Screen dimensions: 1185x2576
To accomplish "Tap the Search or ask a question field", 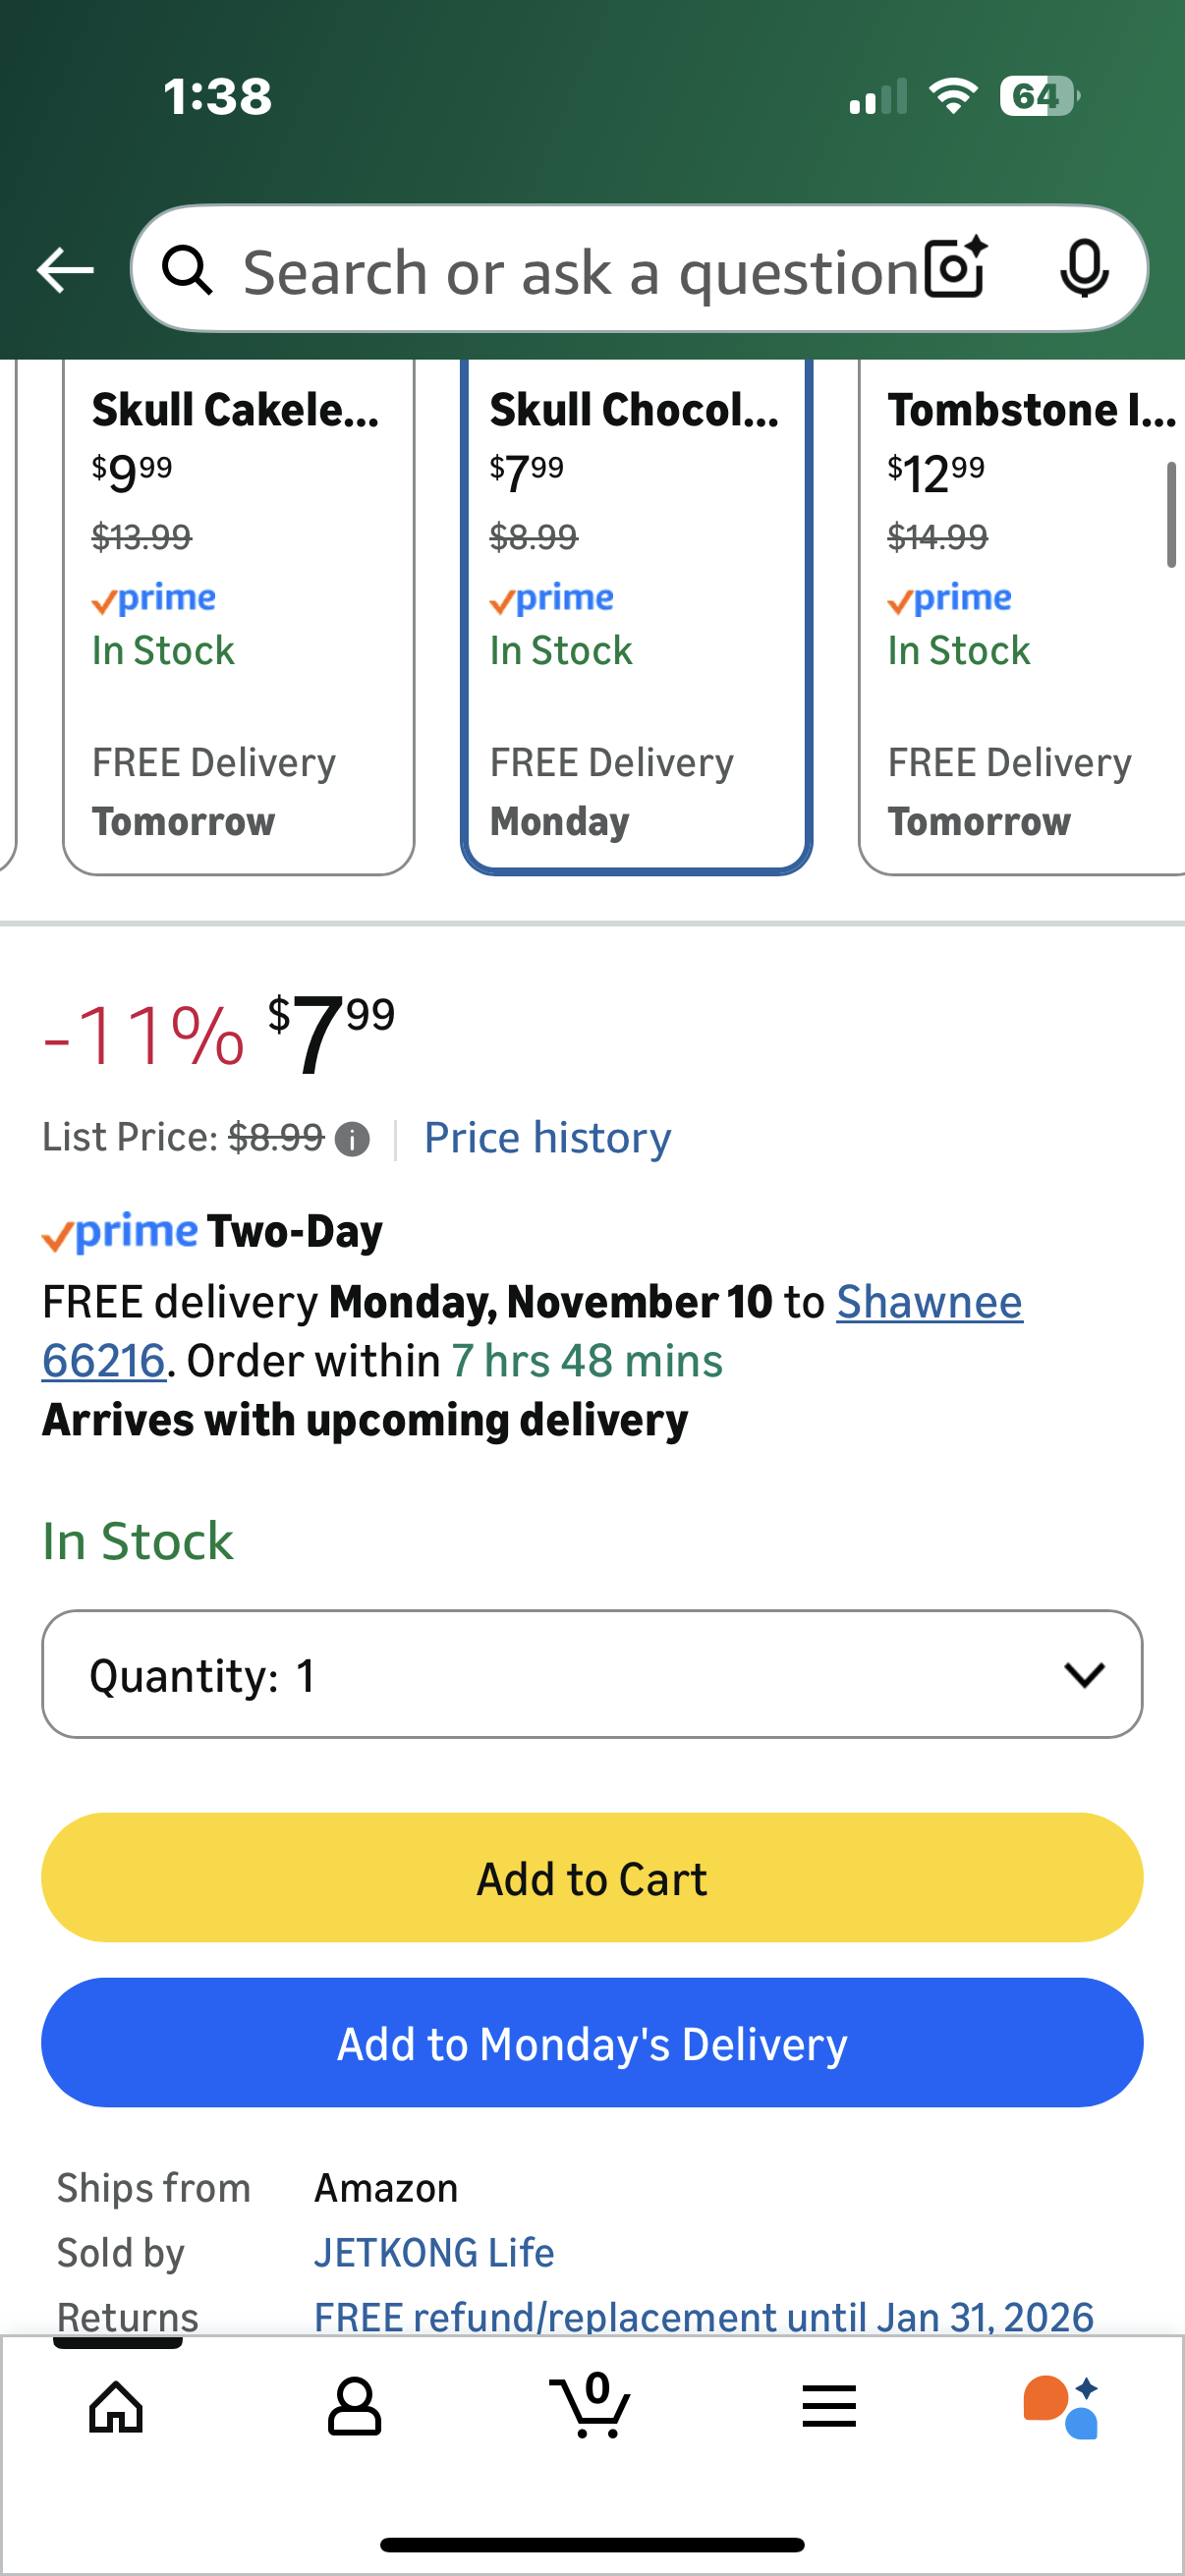I will click(x=580, y=271).
